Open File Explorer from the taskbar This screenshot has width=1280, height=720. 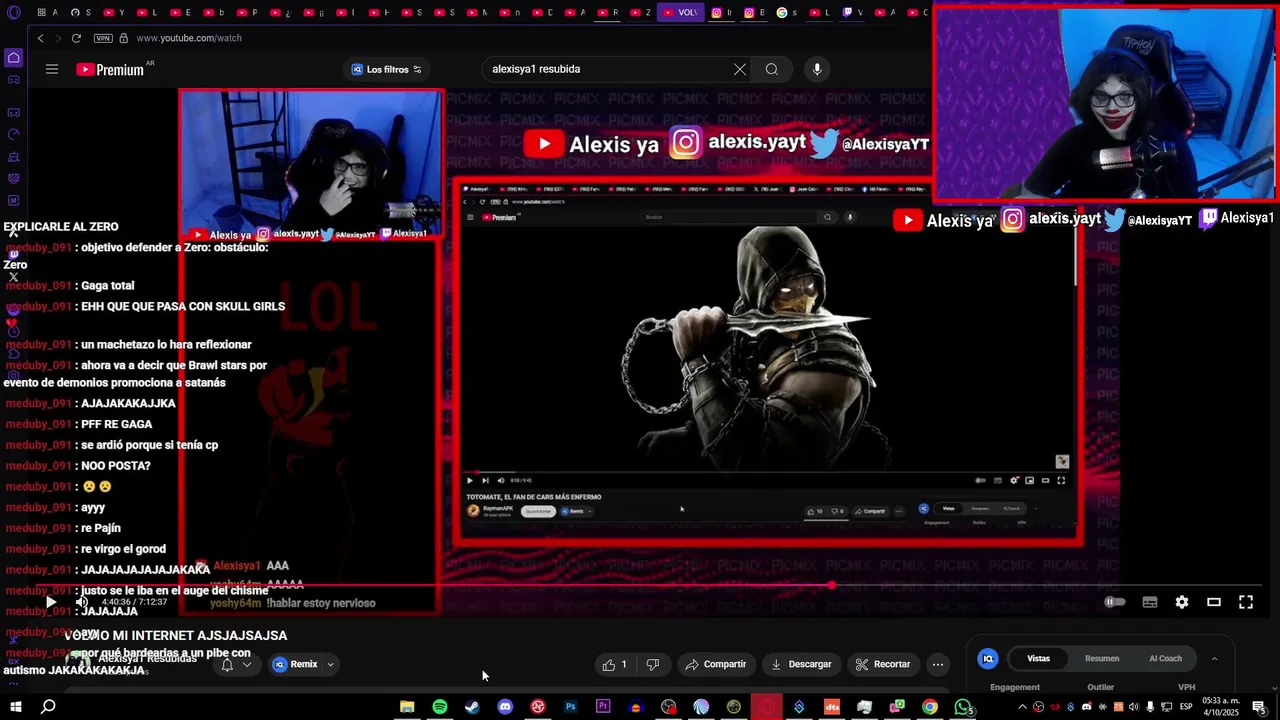tap(407, 707)
